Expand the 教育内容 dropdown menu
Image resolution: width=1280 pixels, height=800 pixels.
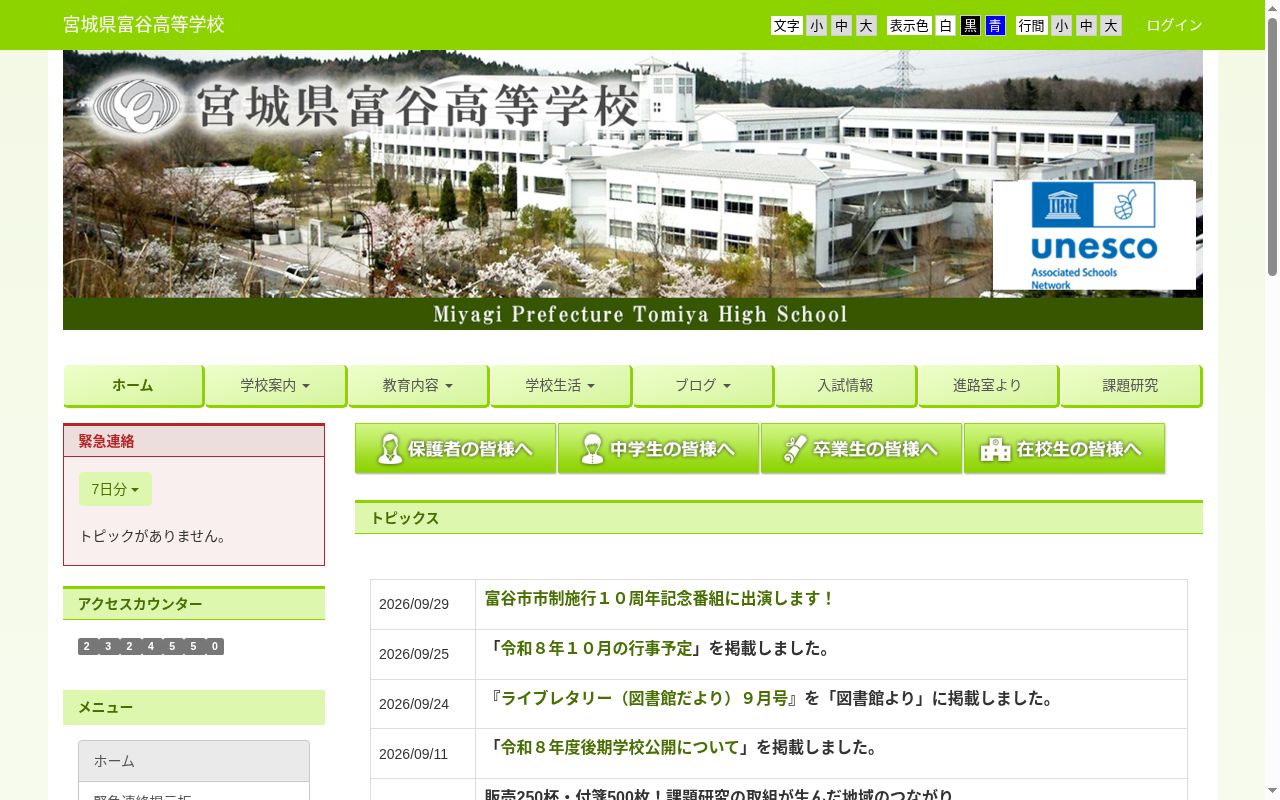pyautogui.click(x=418, y=385)
